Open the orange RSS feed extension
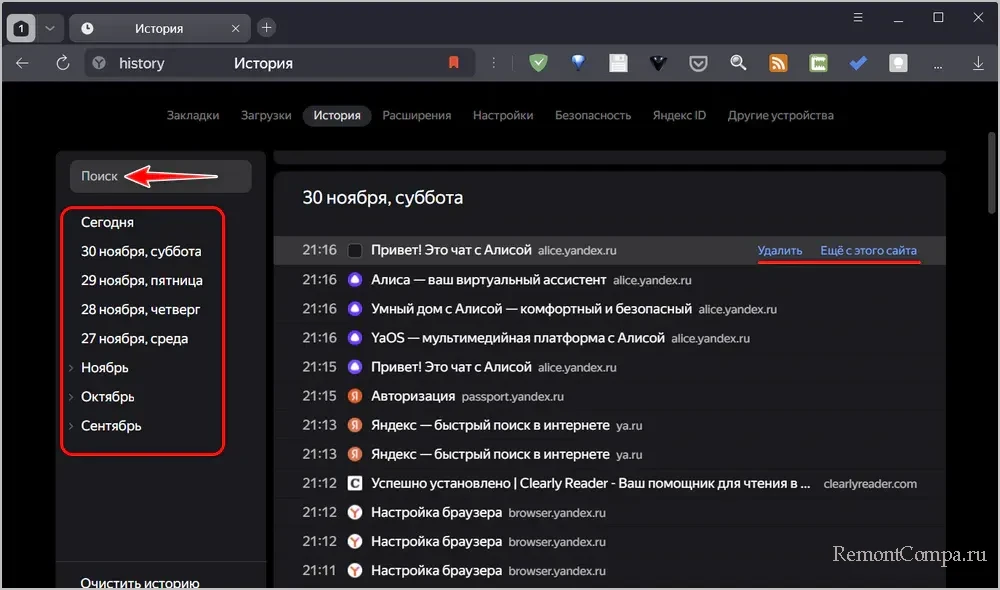This screenshot has height=590, width=1000. tap(778, 63)
